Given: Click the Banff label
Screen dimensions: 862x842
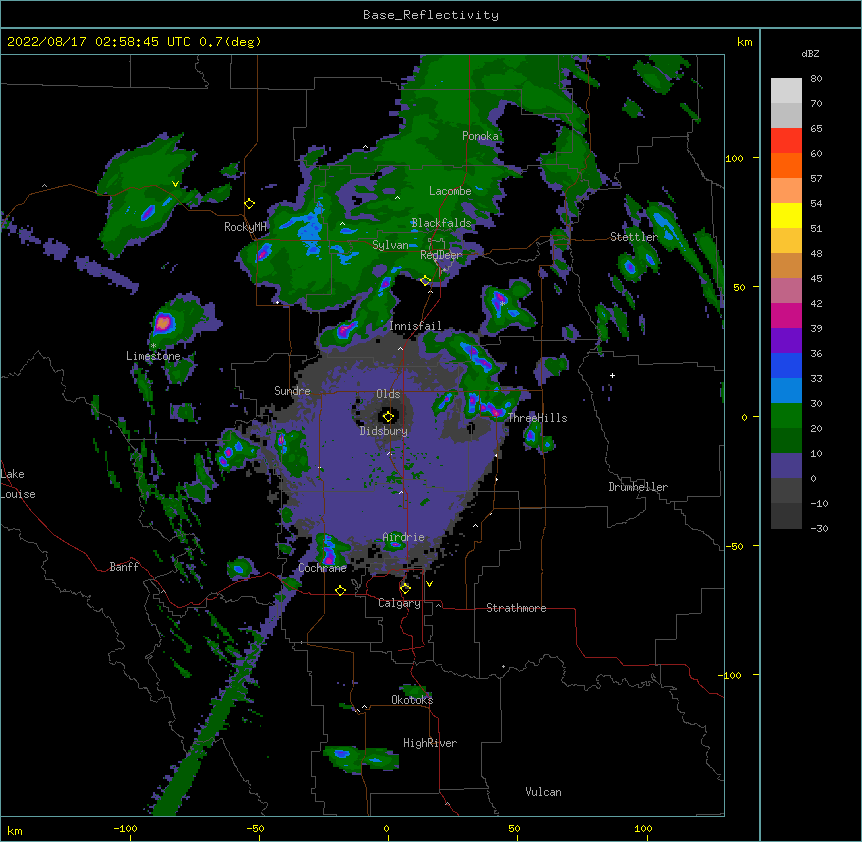Looking at the screenshot, I should [x=124, y=567].
